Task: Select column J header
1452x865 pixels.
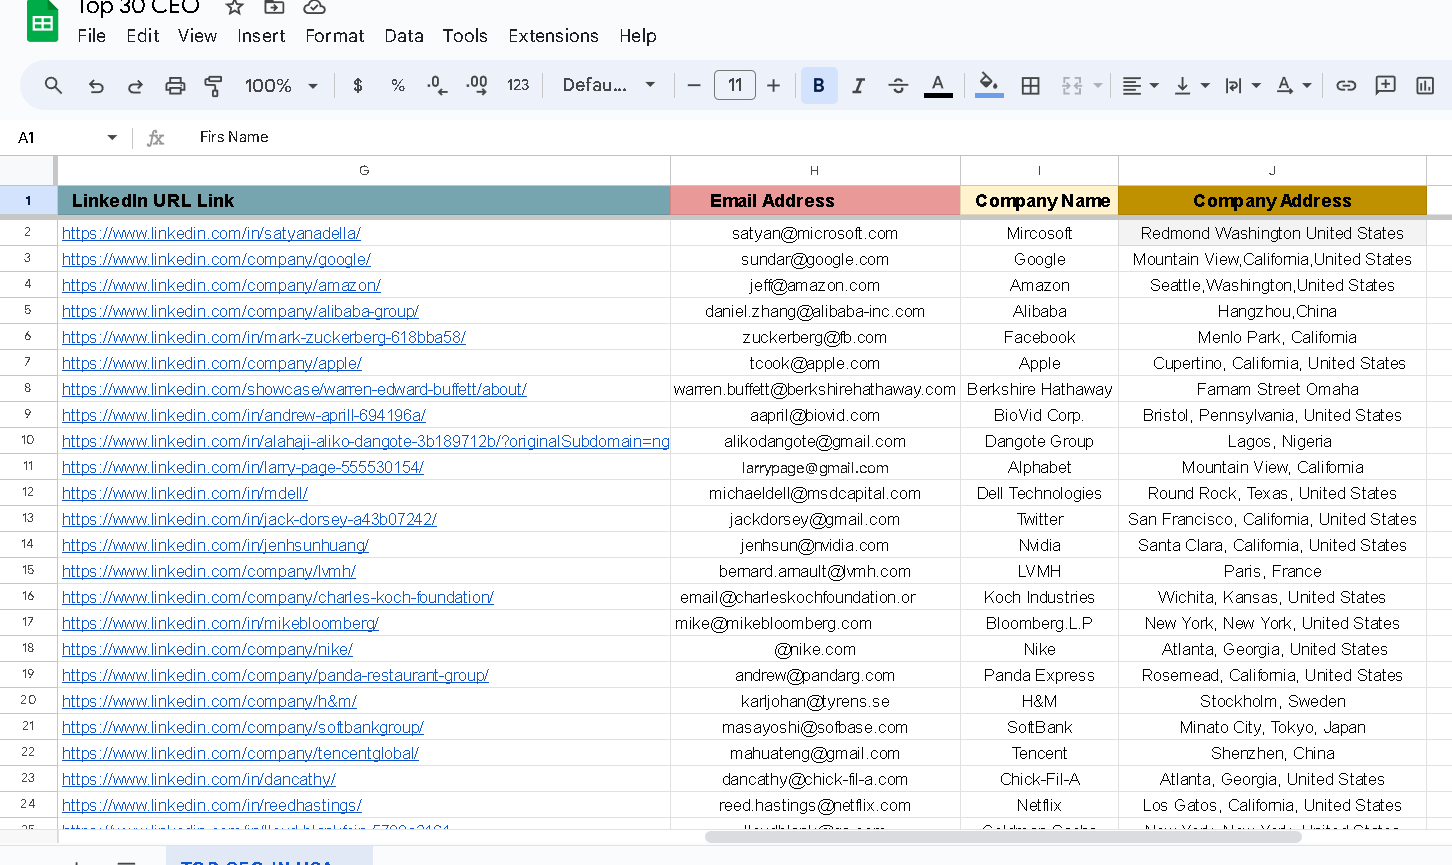Action: (1272, 171)
